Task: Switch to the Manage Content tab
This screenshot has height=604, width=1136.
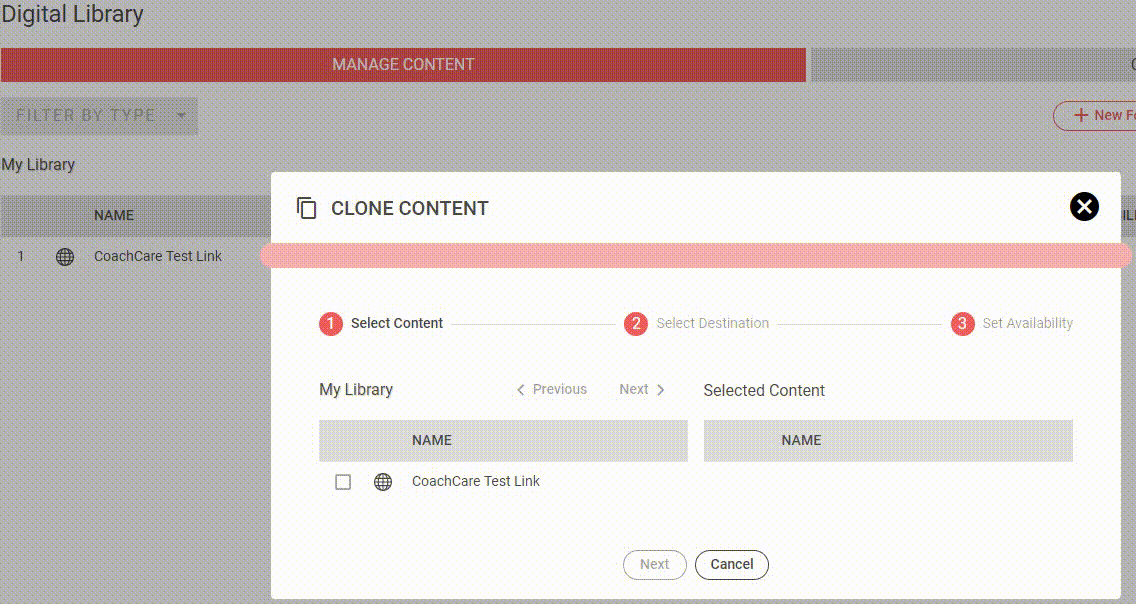Action: click(x=403, y=65)
